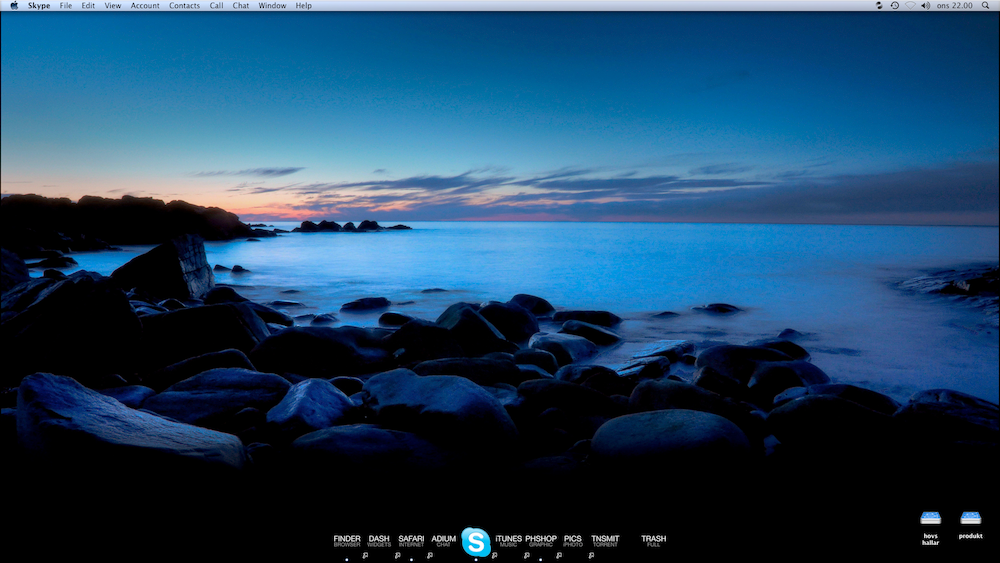
Task: Select the 'hovs hallar' drive on desktop
Action: click(x=931, y=520)
